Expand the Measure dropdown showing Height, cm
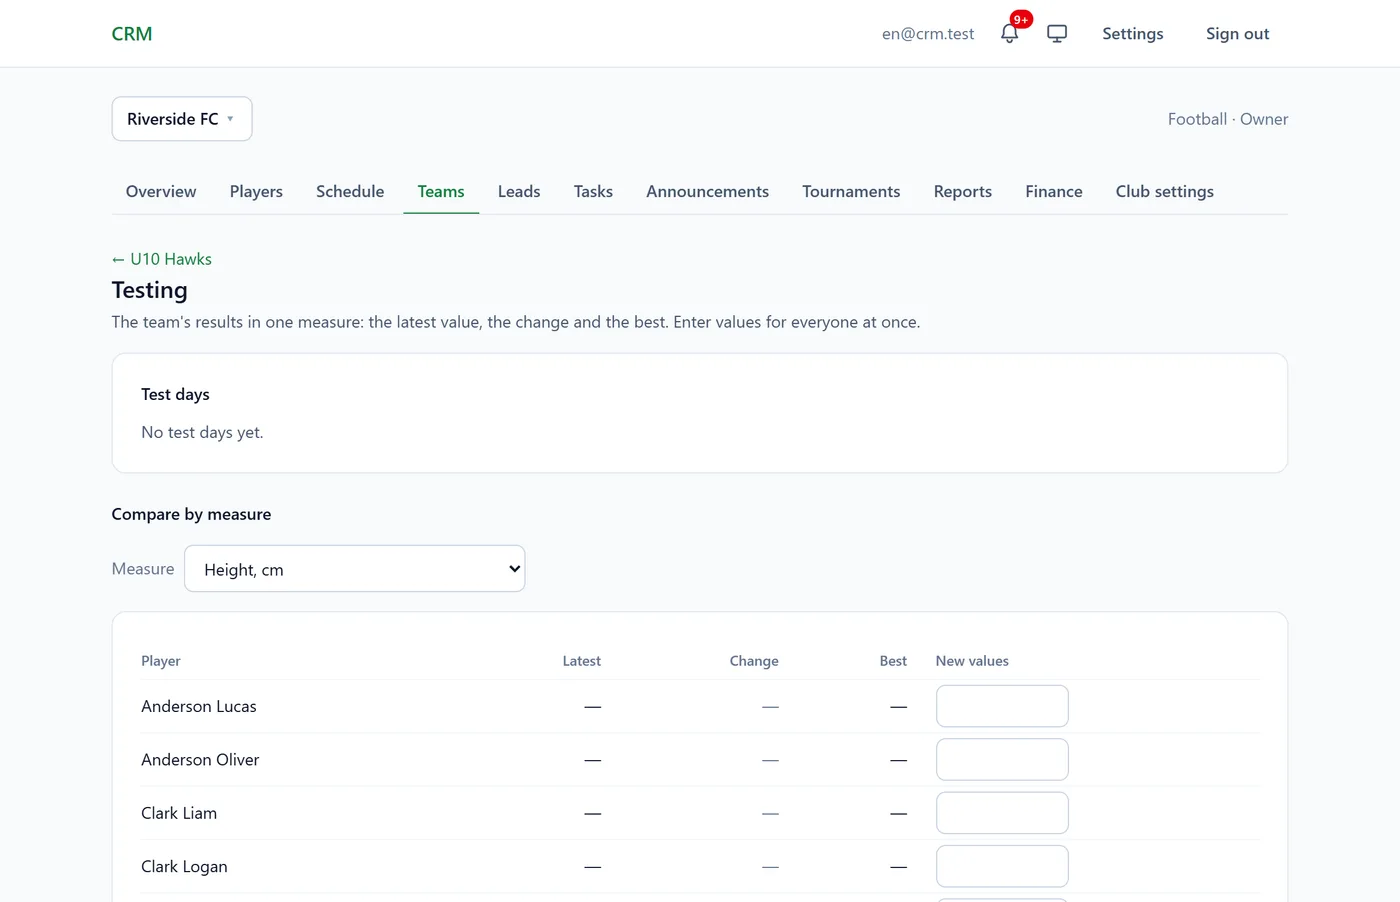The image size is (1400, 902). [x=355, y=569]
